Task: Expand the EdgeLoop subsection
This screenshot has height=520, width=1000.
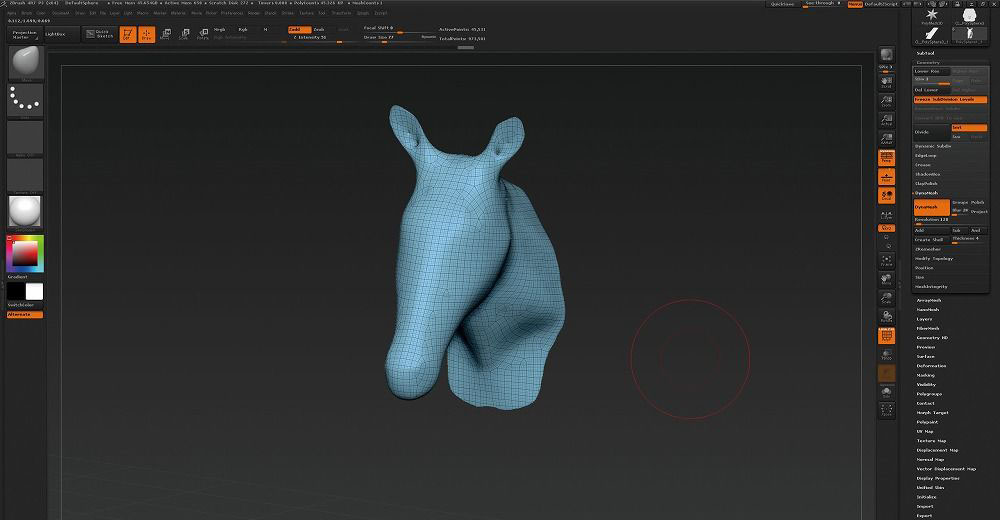Action: pyautogui.click(x=925, y=156)
